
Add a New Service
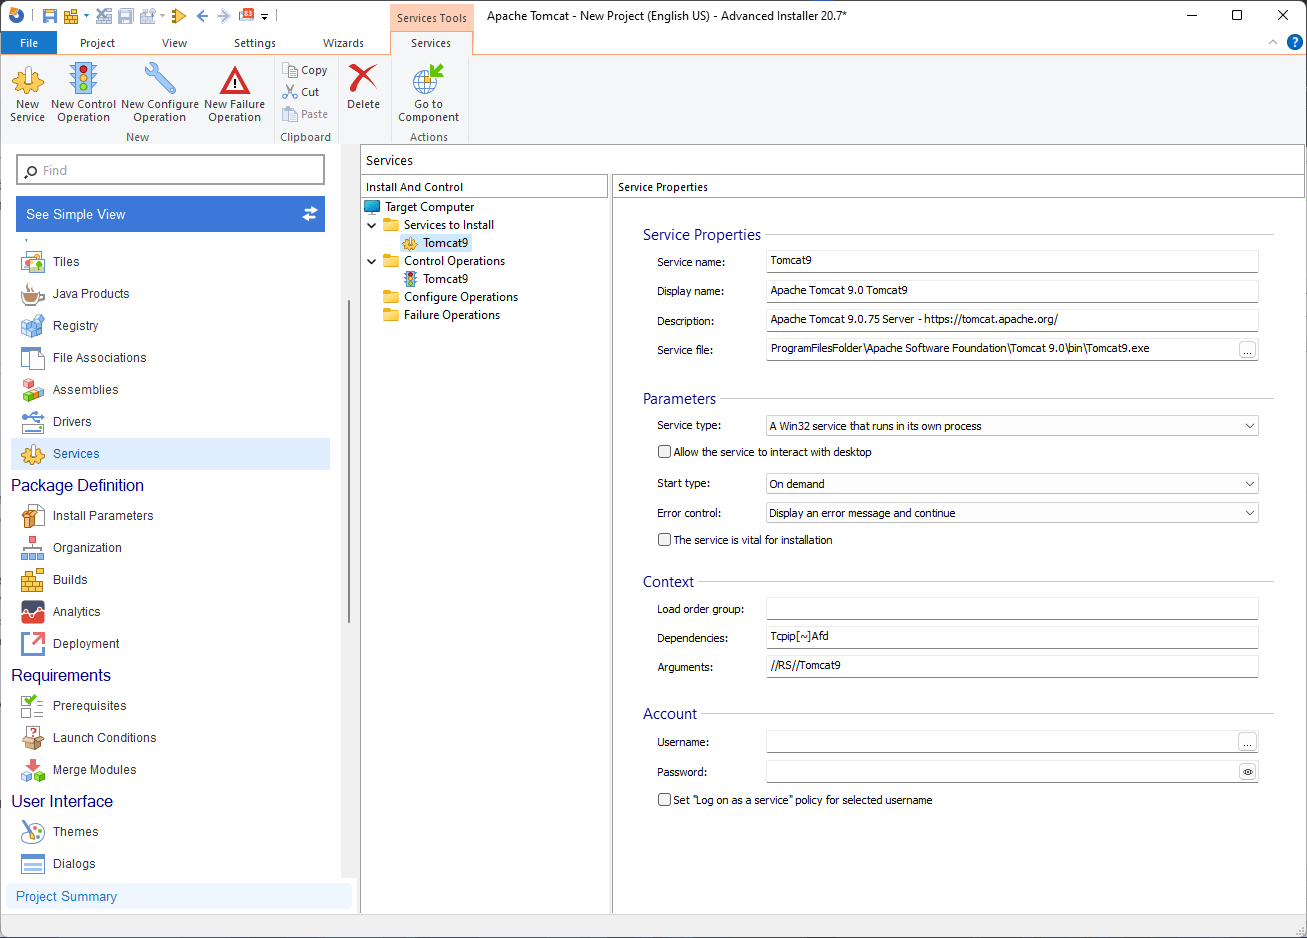coord(28,94)
